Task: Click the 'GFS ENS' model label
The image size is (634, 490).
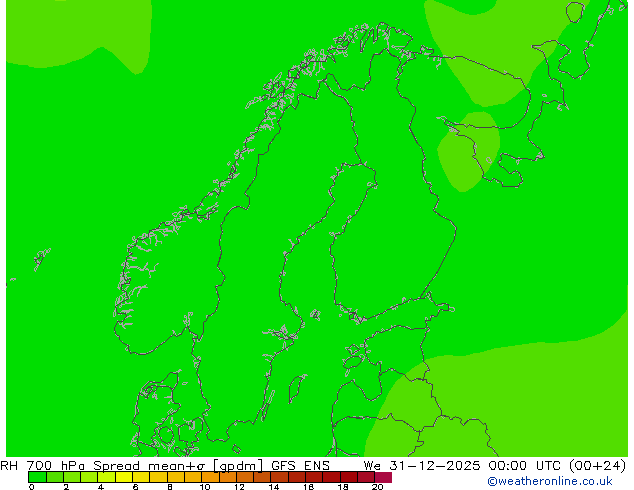Action: pyautogui.click(x=300, y=466)
